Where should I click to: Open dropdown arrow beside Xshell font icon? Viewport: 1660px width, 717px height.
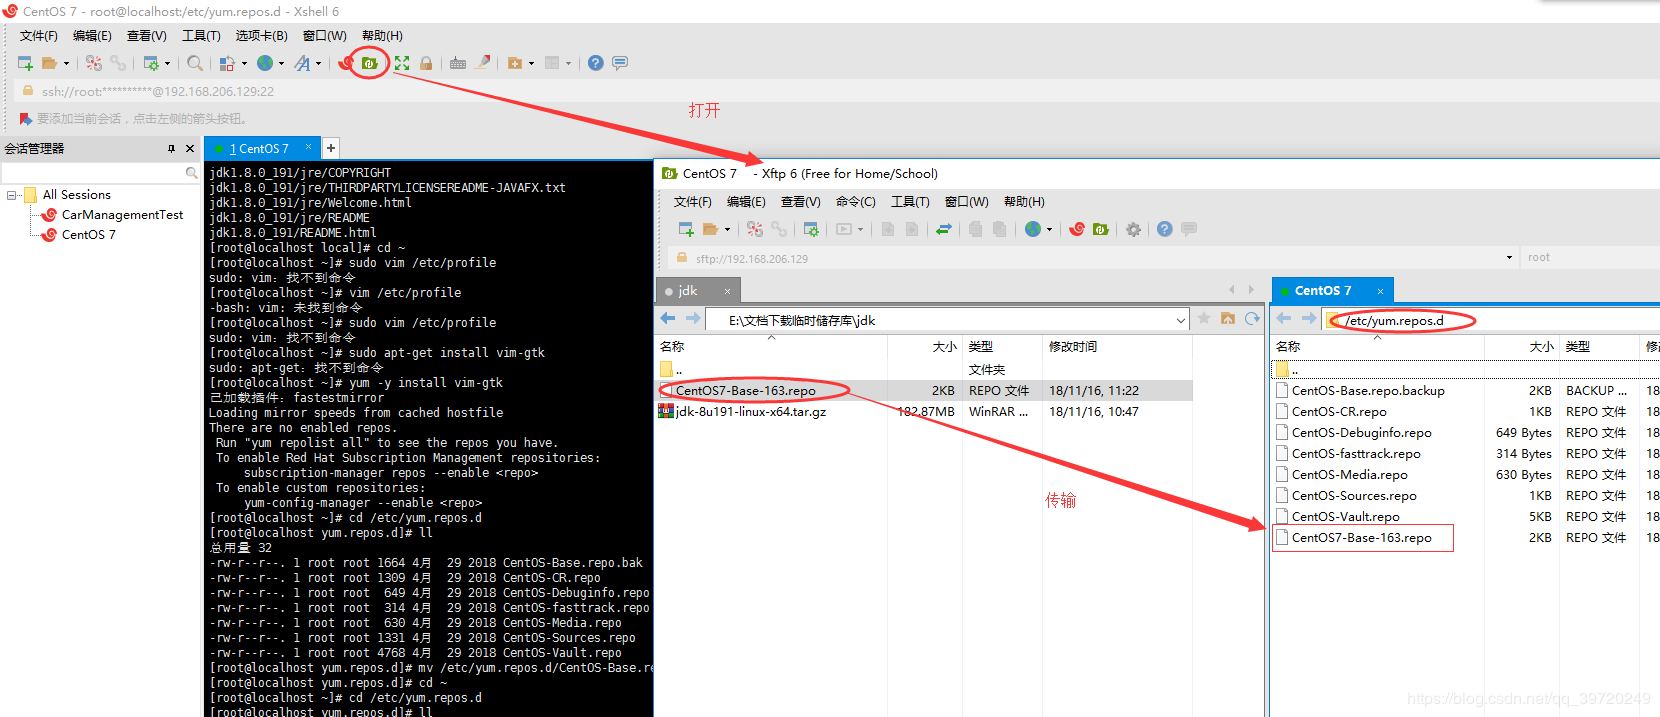tap(319, 63)
